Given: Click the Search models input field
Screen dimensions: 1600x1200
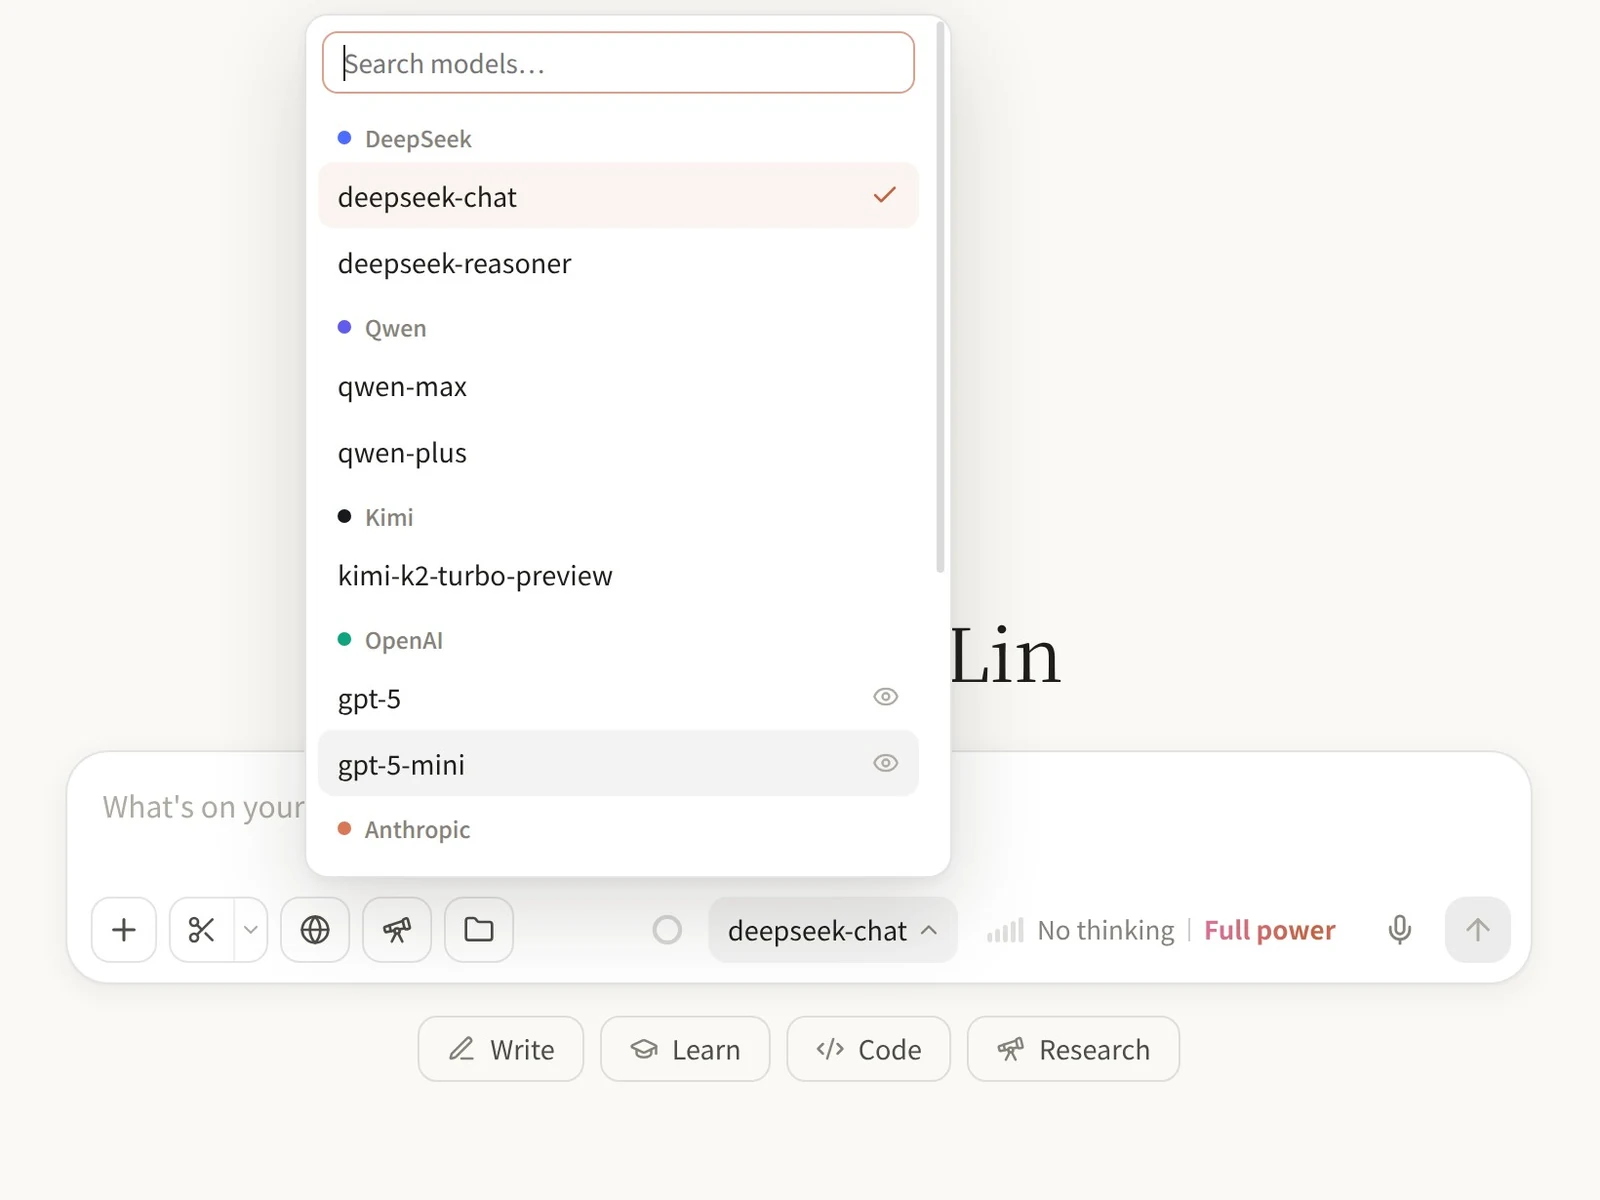Looking at the screenshot, I should click(618, 63).
